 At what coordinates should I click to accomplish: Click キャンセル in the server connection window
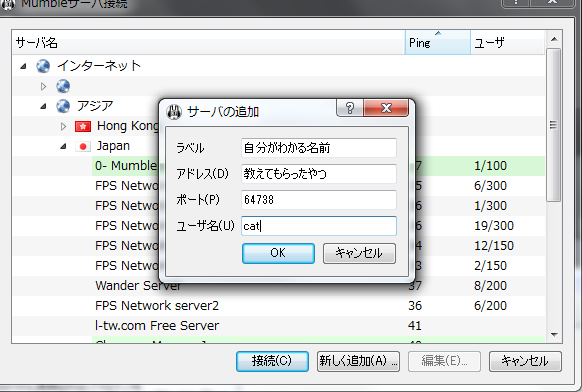click(525, 361)
